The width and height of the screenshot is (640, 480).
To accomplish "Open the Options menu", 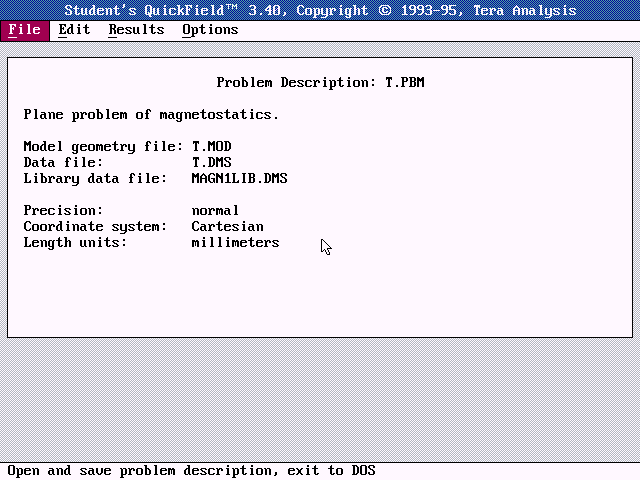I will pos(210,30).
